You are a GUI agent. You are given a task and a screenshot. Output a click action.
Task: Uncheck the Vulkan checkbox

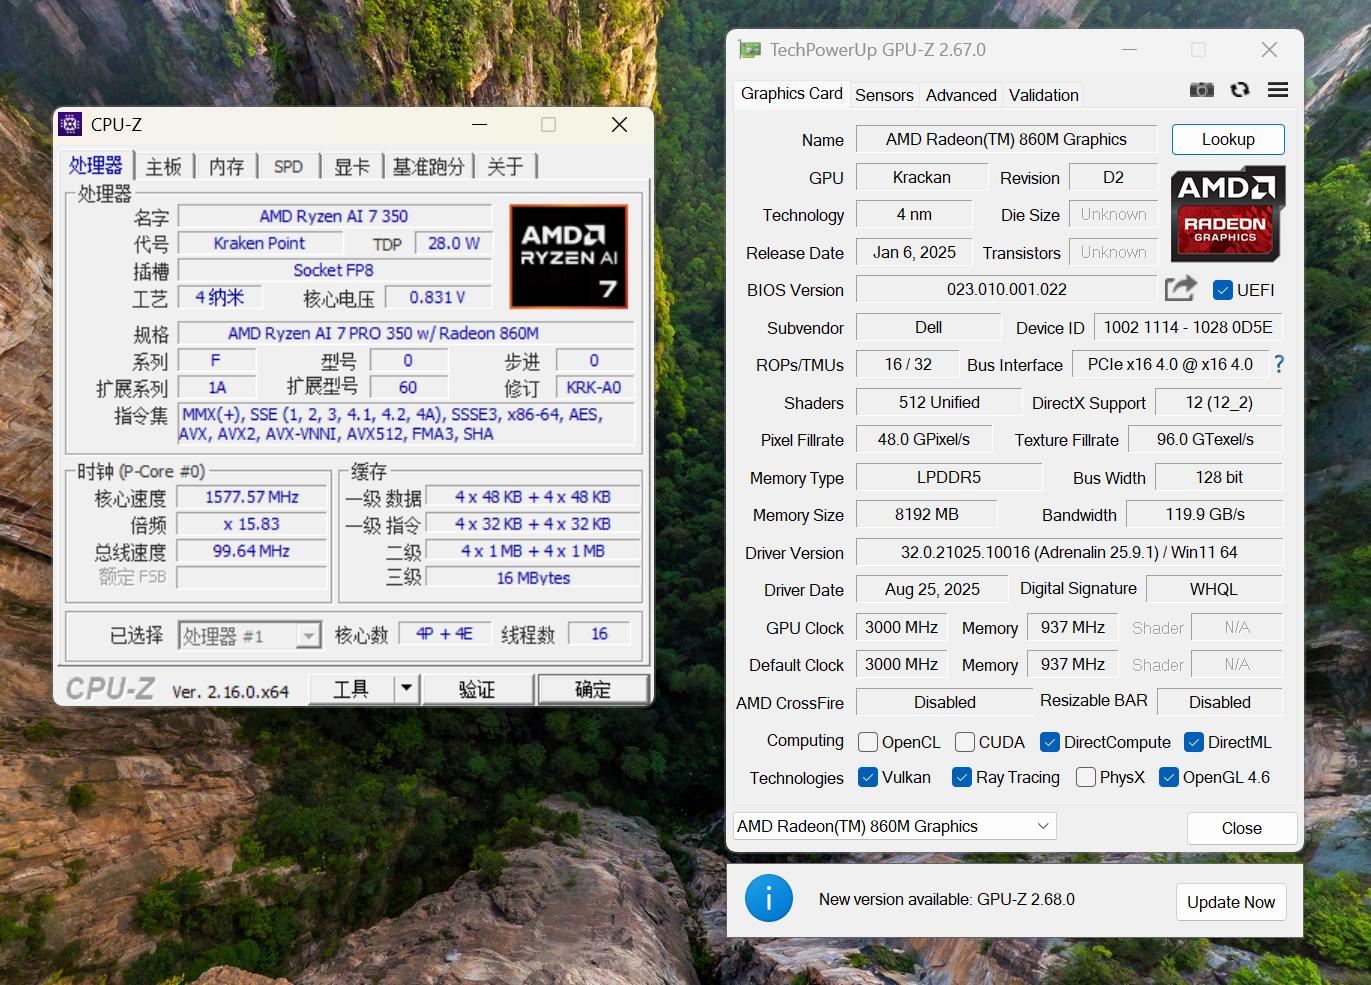(x=868, y=777)
